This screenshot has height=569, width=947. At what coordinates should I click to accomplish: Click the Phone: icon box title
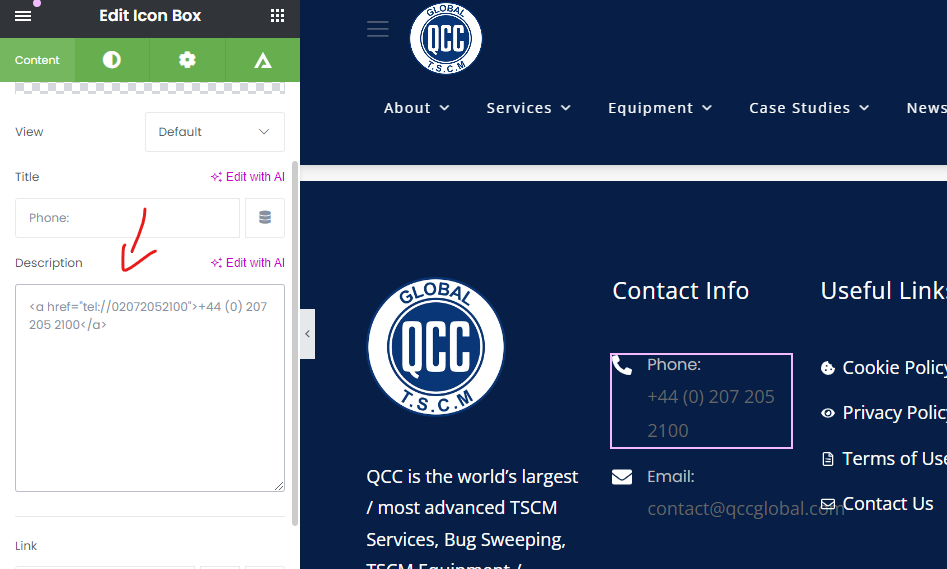[674, 364]
